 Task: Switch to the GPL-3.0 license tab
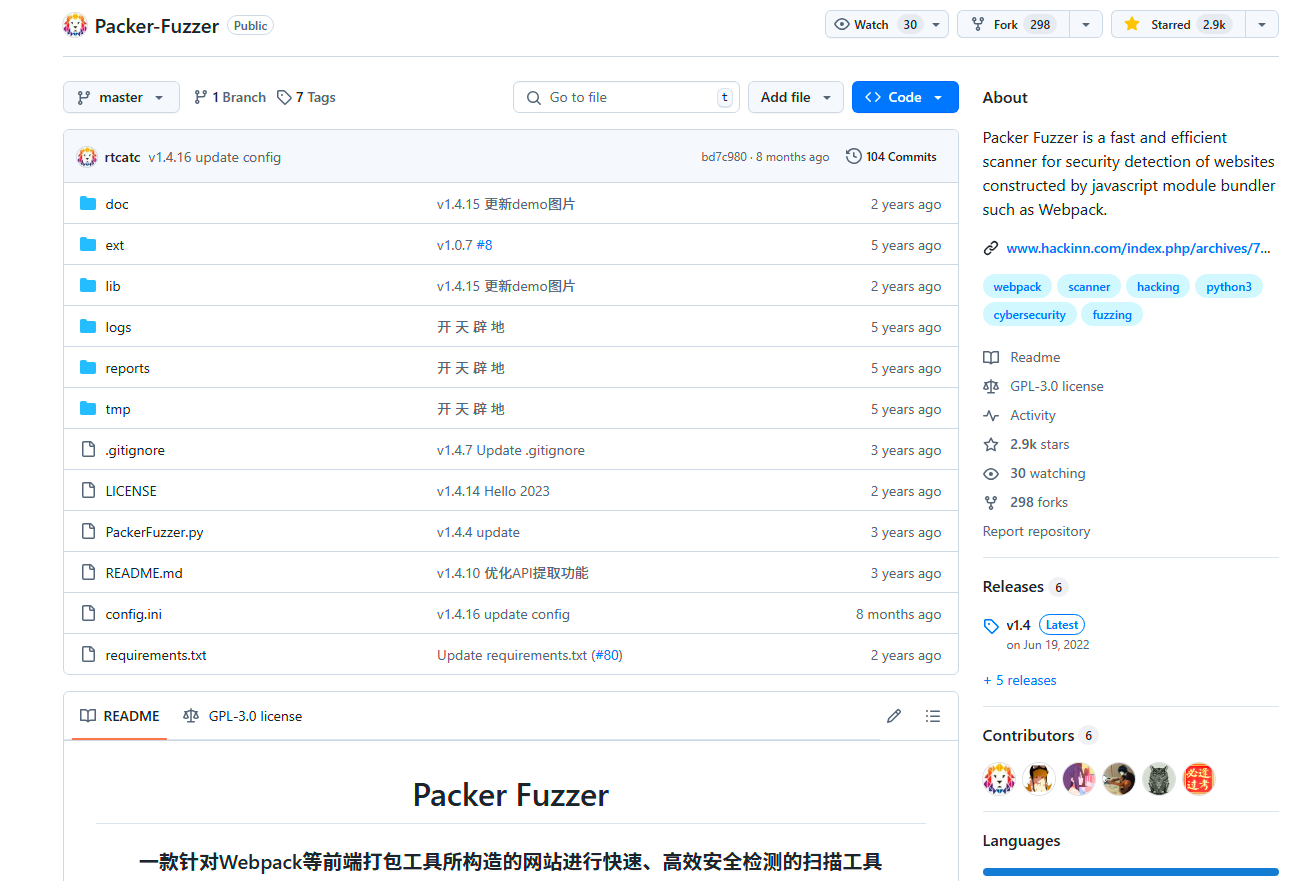(242, 716)
